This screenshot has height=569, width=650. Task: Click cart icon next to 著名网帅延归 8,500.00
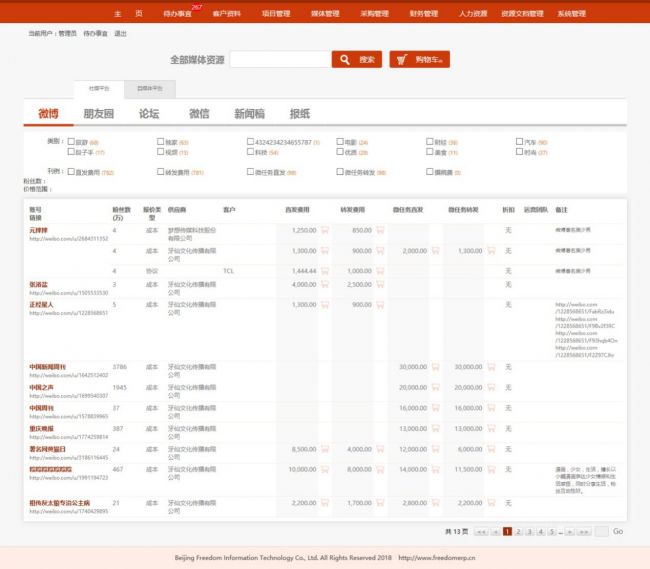[x=324, y=449]
